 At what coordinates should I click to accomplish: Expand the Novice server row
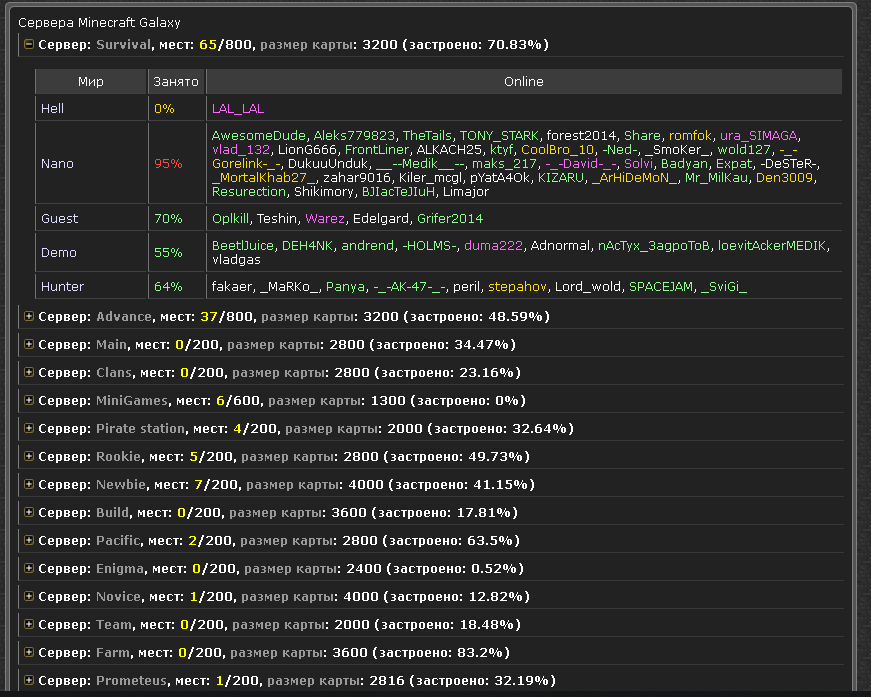coord(29,597)
